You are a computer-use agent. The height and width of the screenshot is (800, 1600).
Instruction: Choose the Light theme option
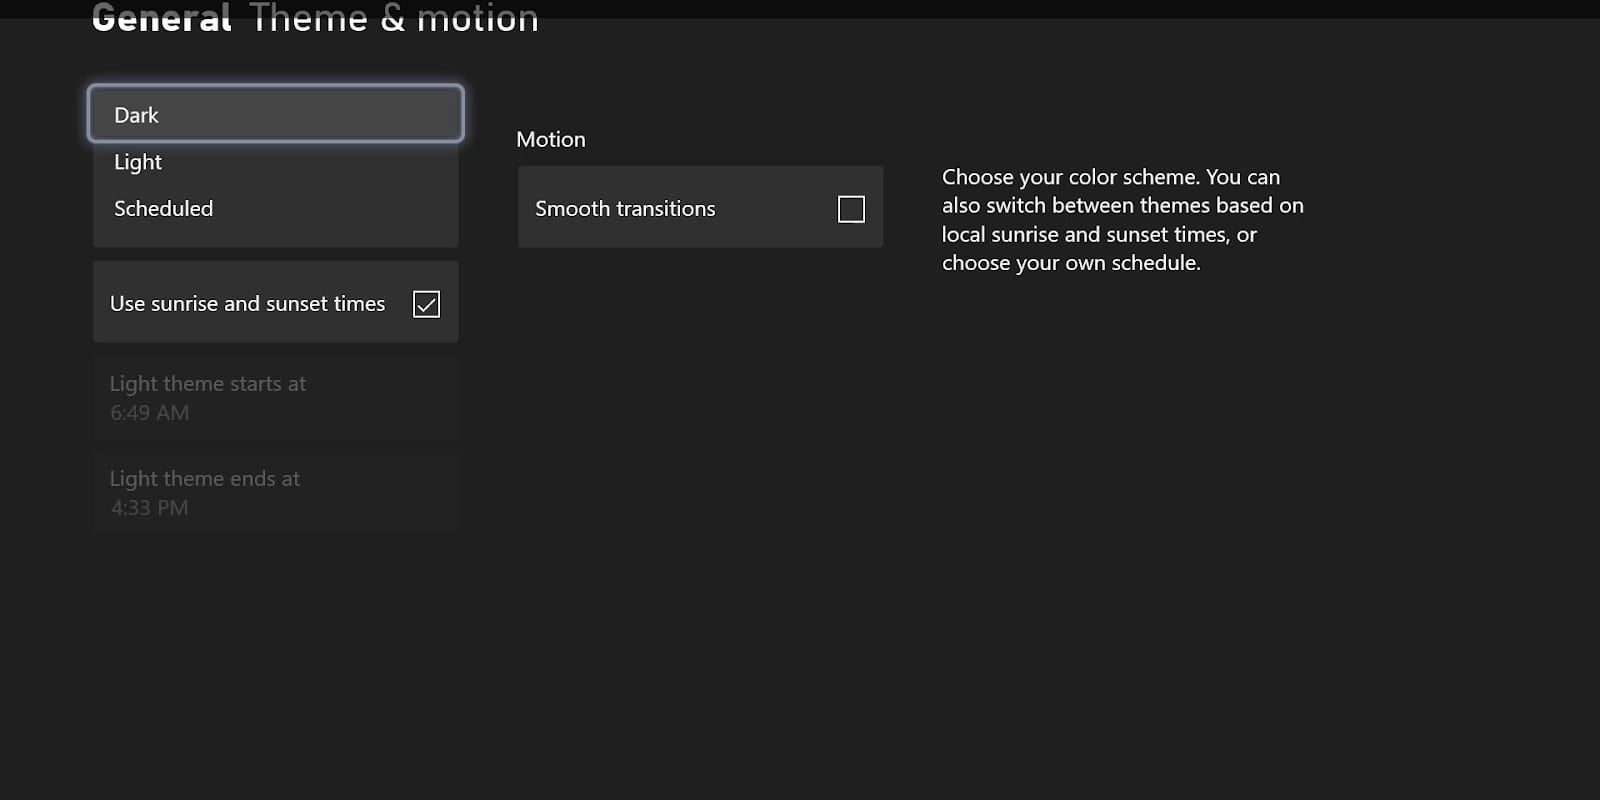(275, 162)
